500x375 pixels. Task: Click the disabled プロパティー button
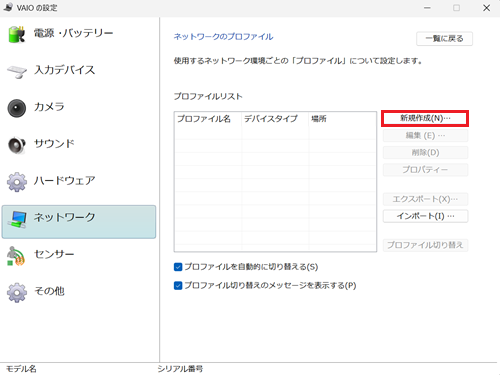point(425,170)
